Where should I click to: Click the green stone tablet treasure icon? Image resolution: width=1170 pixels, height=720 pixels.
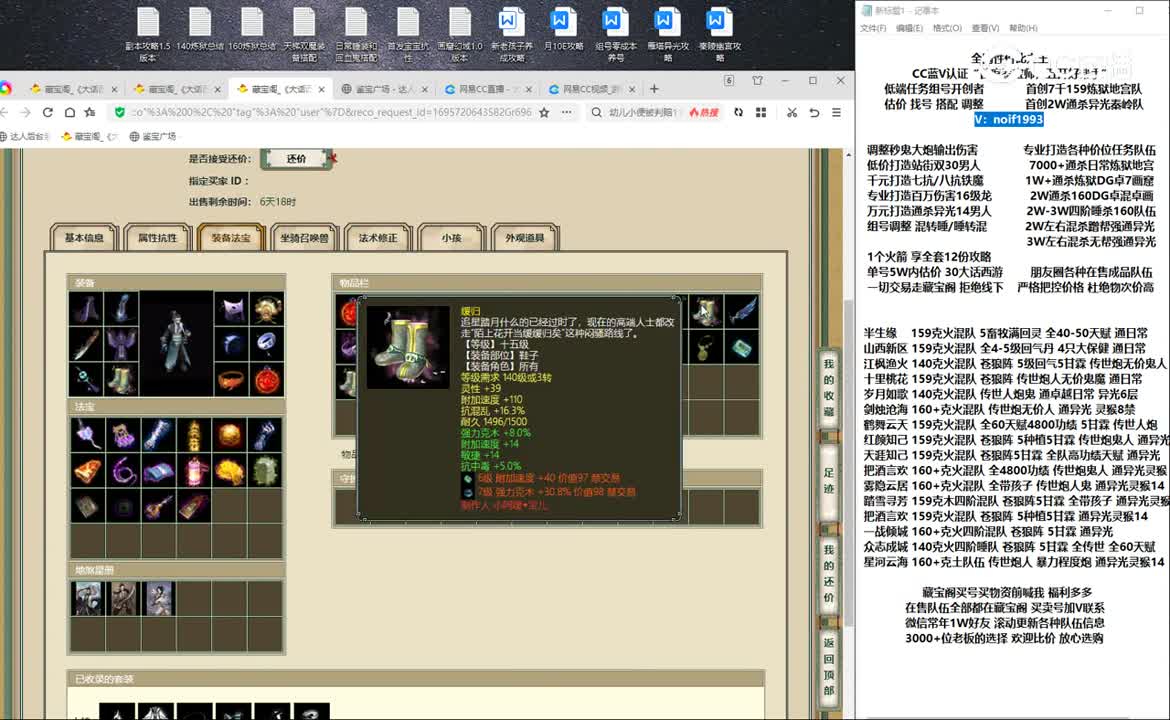pos(266,471)
